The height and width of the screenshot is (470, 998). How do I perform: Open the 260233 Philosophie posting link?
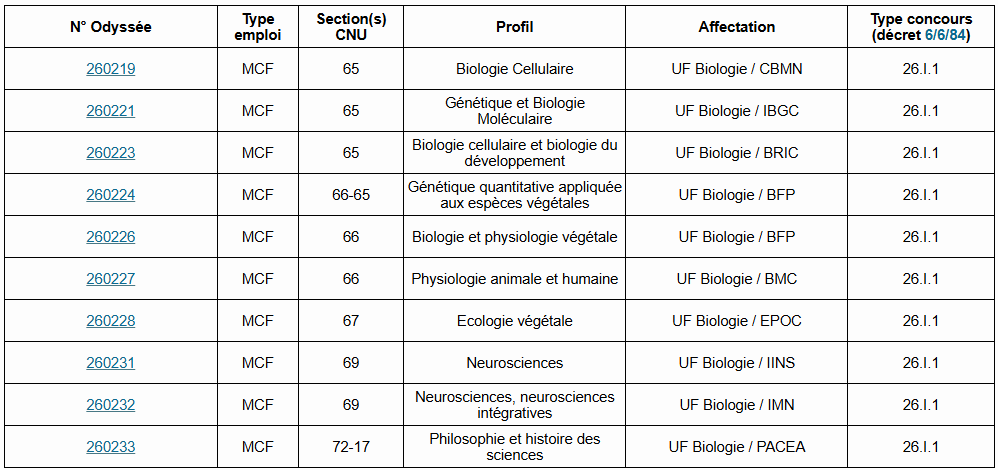[110, 447]
